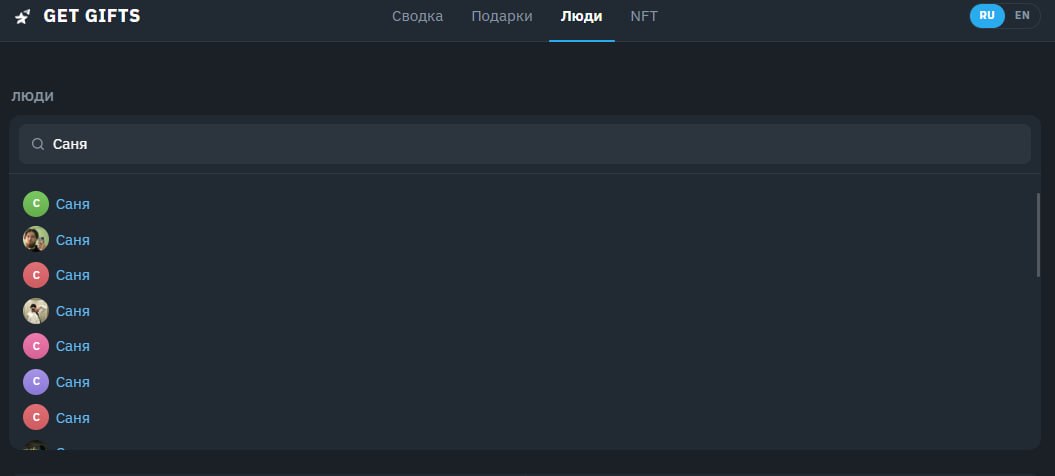Switch to the NFT tab
Viewport: 1055px width, 476px height.
(x=644, y=16)
